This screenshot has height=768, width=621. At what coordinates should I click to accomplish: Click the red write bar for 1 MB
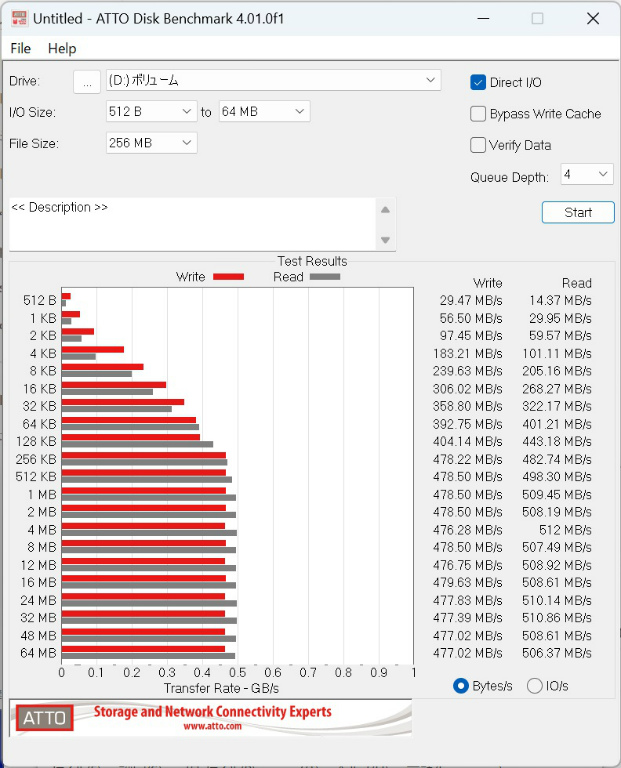pyautogui.click(x=143, y=491)
